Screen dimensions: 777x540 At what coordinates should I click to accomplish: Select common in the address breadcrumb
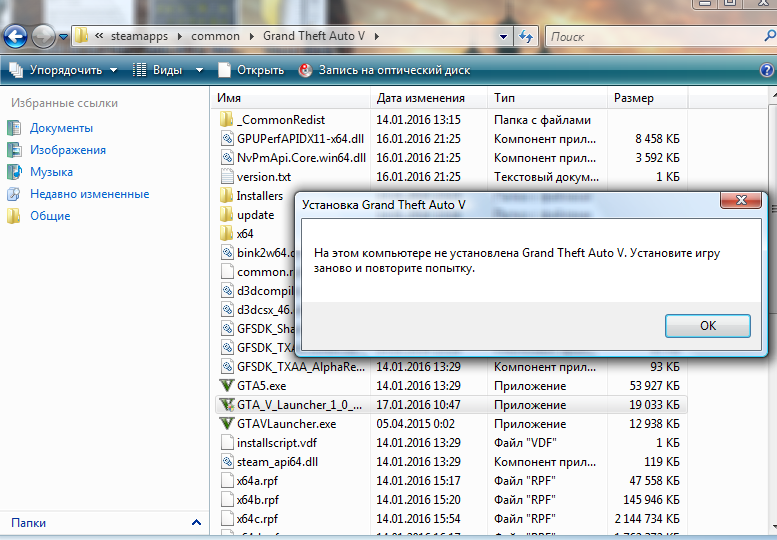tap(215, 36)
